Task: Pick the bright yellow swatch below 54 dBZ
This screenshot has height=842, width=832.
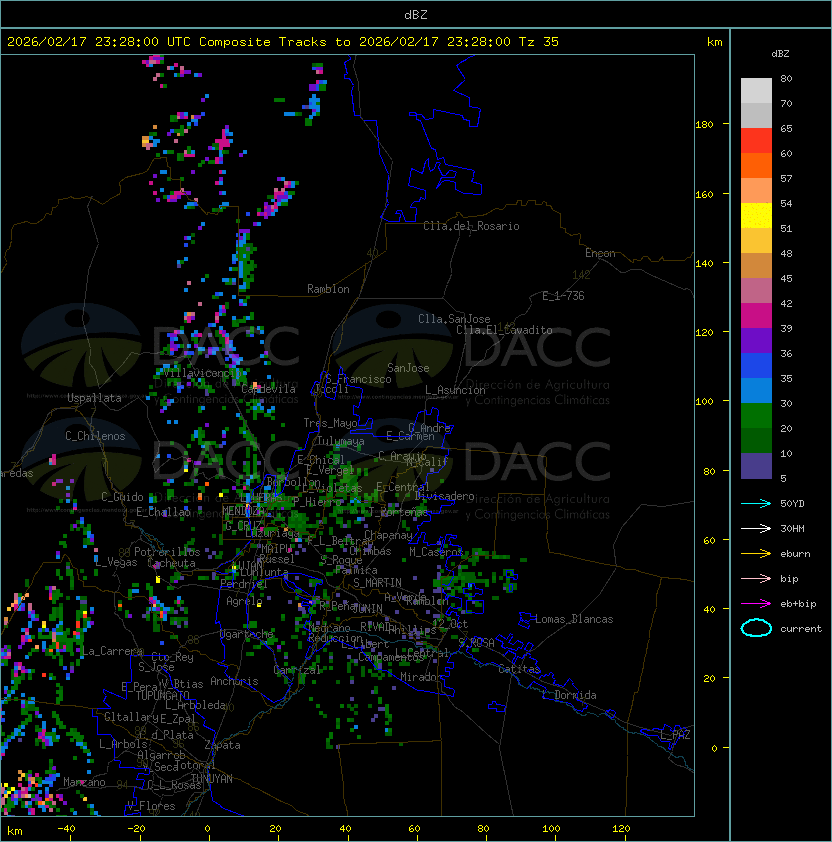Action: coord(756,215)
